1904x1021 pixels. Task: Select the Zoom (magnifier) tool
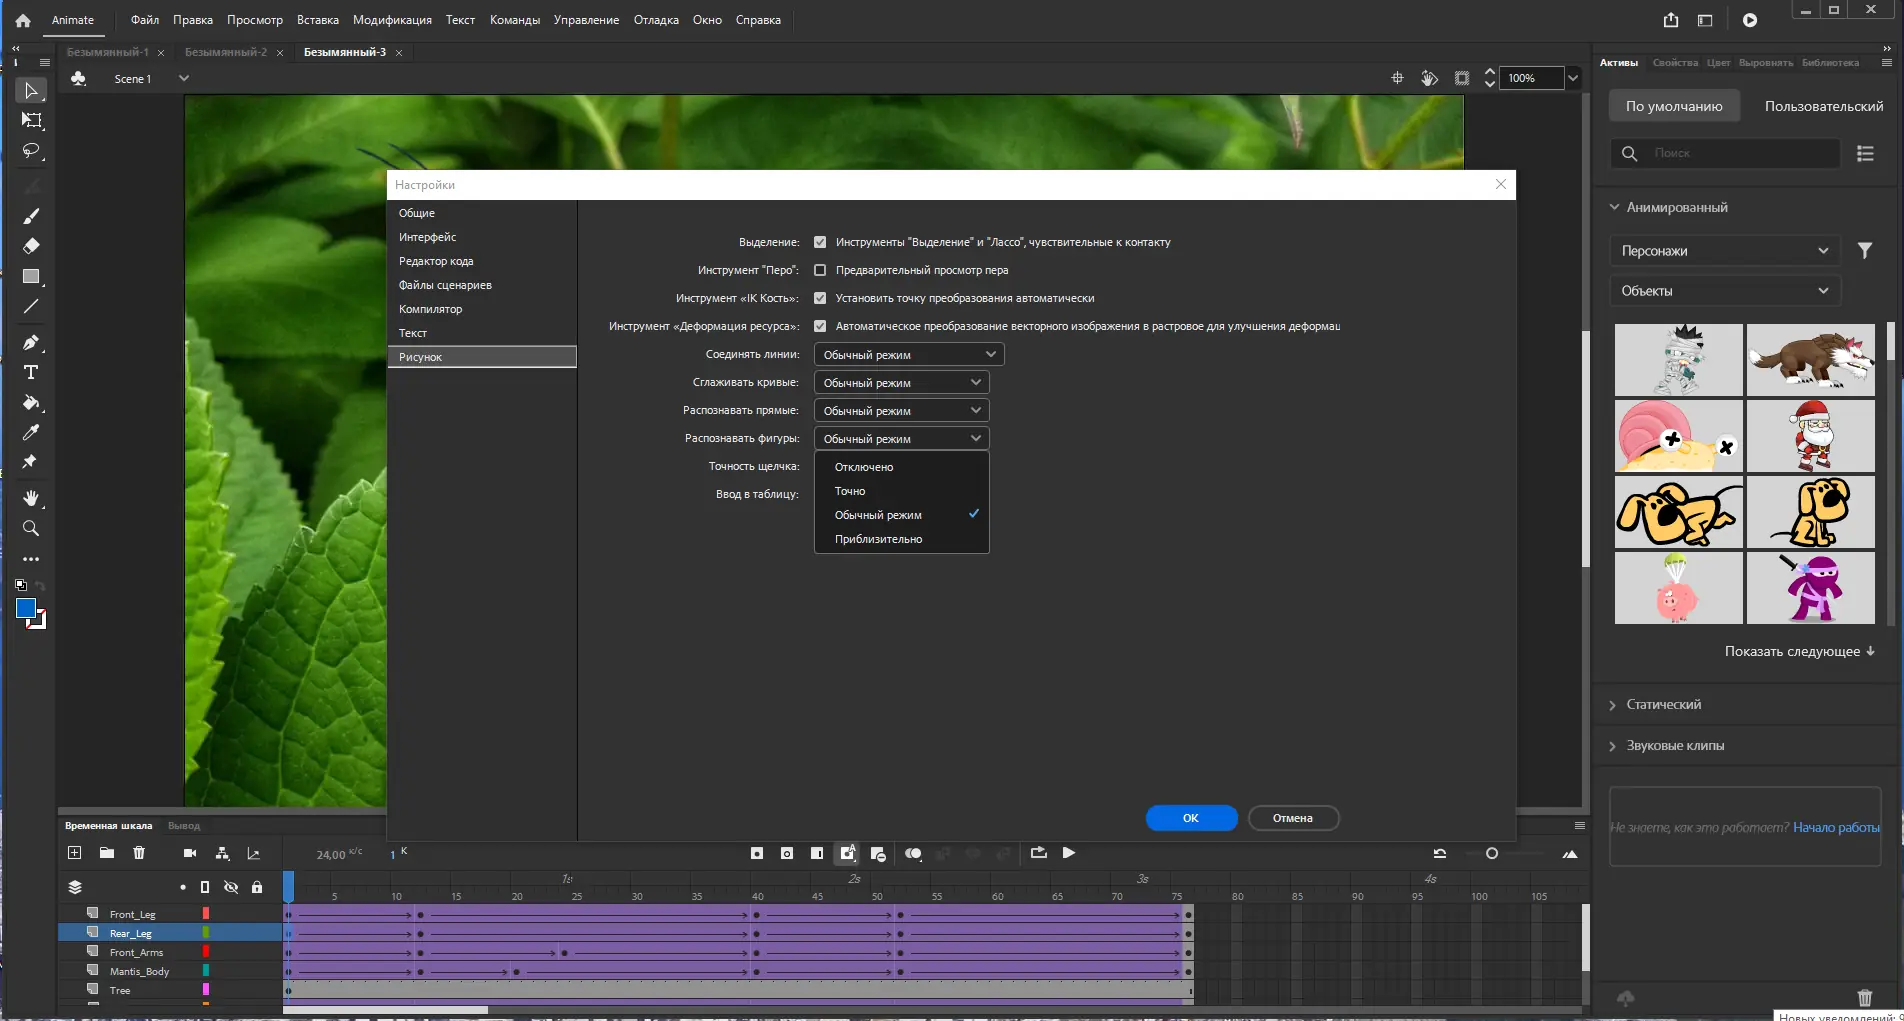click(x=31, y=528)
